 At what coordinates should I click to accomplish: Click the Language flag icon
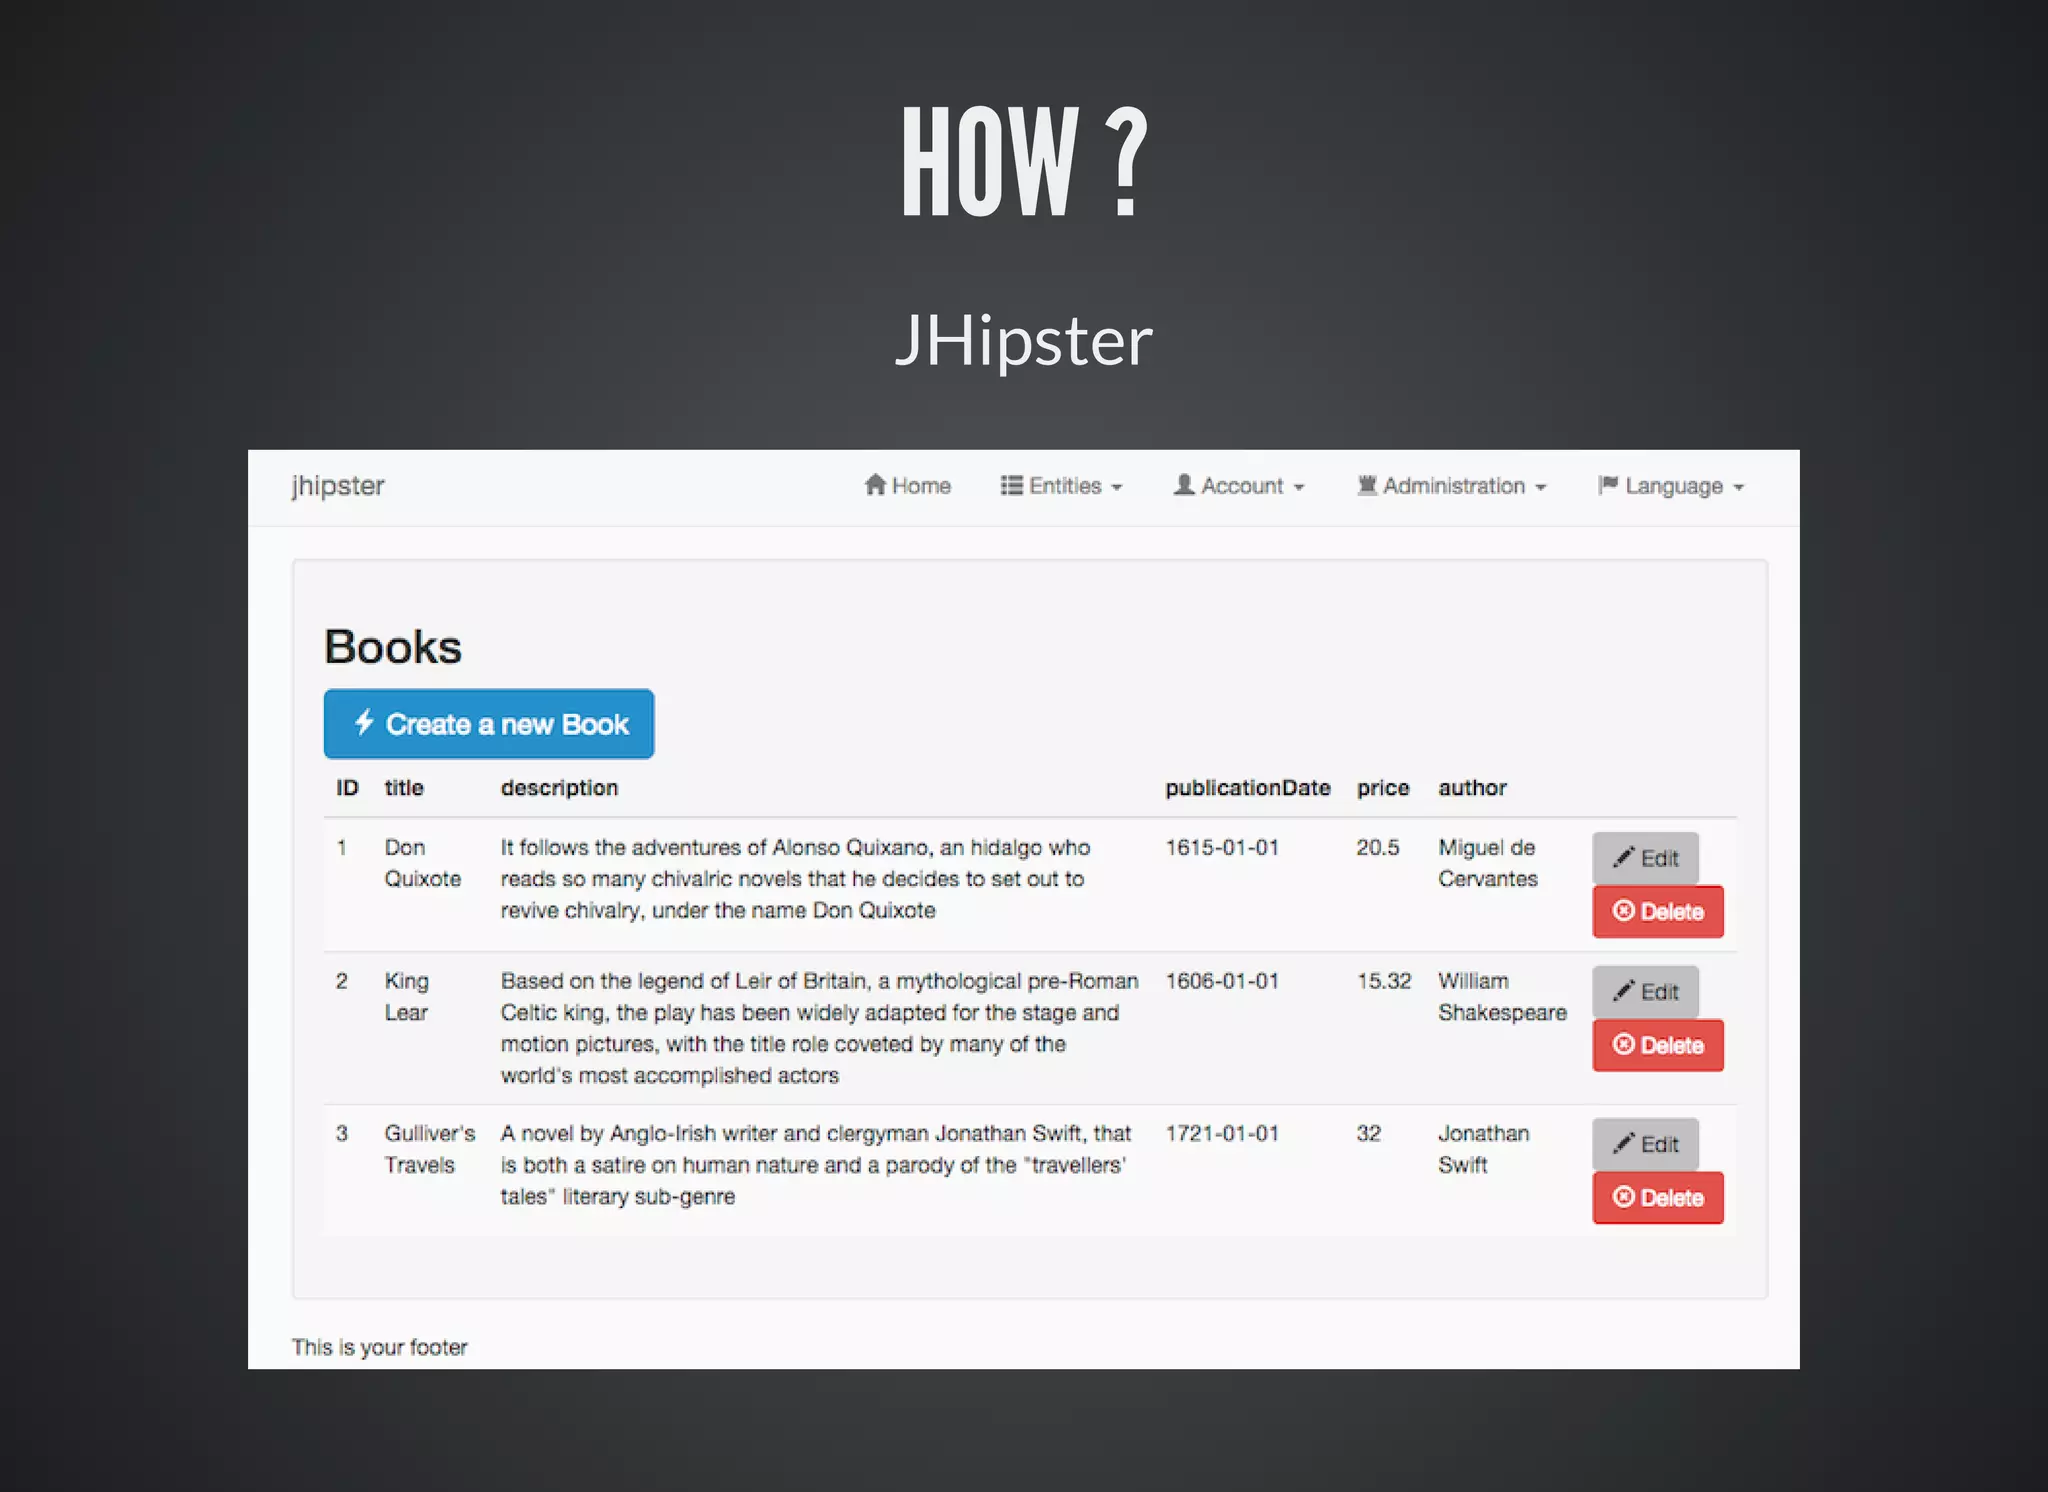click(1608, 485)
